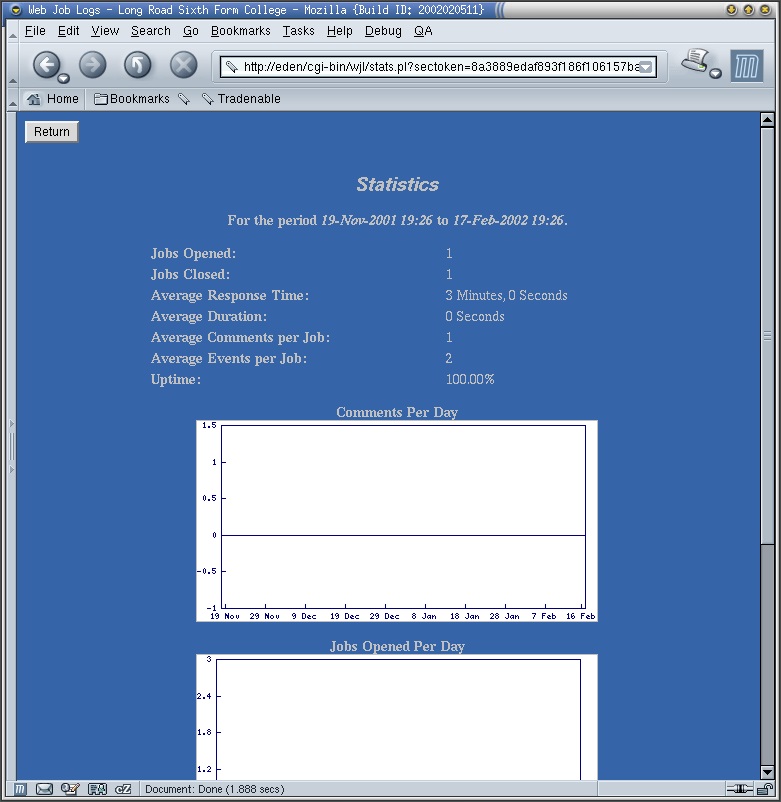
Task: Collapse the menu bar using its grippy
Action: [x=12, y=32]
